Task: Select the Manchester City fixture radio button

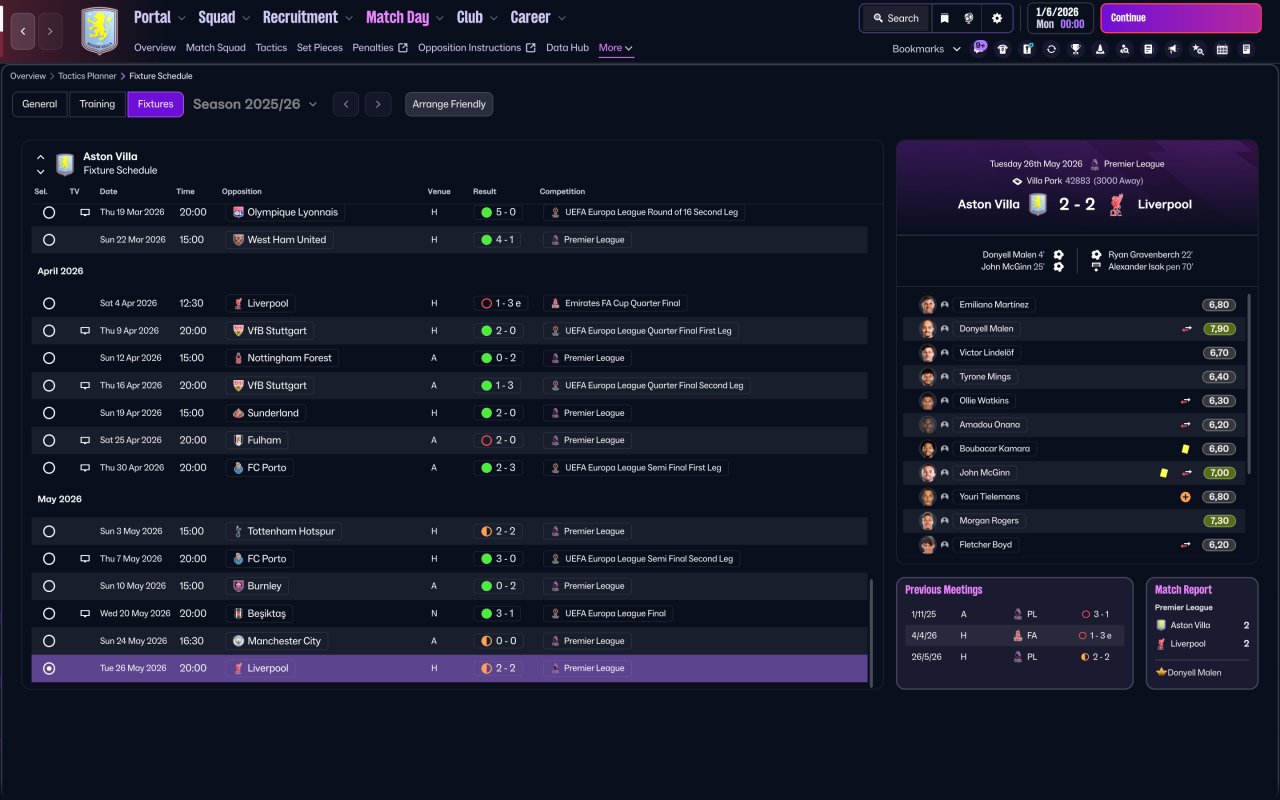Action: click(49, 641)
